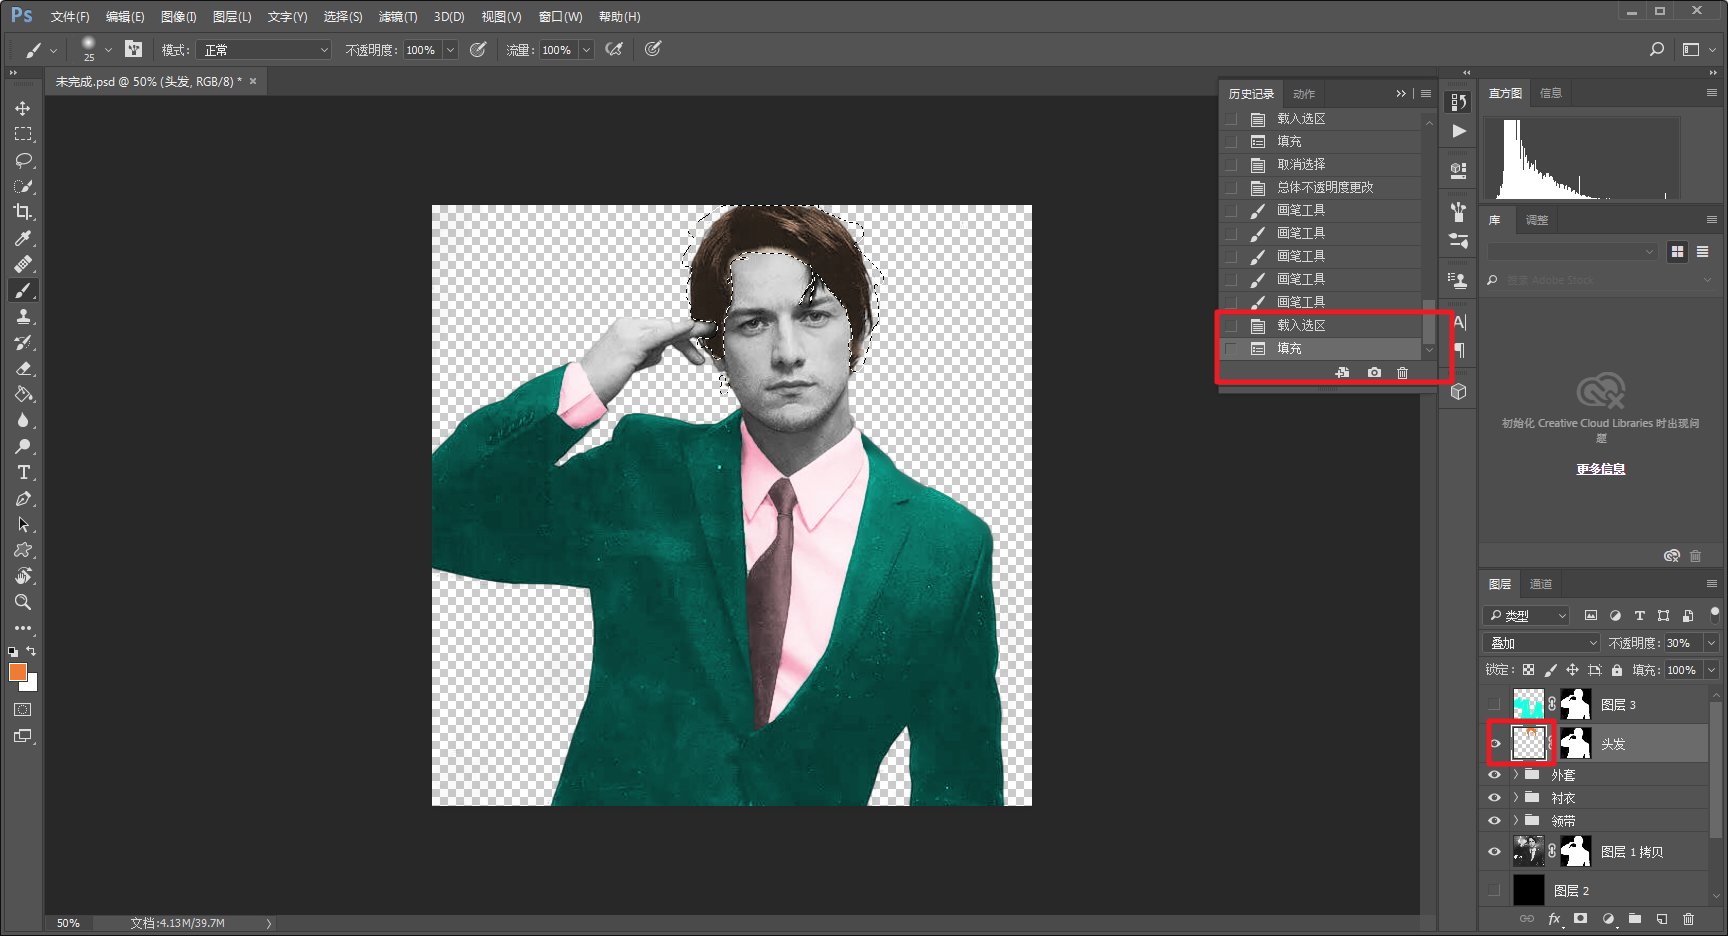Viewport: 1728px width, 936px height.
Task: Select the Rectangular Marquee tool
Action: (23, 134)
